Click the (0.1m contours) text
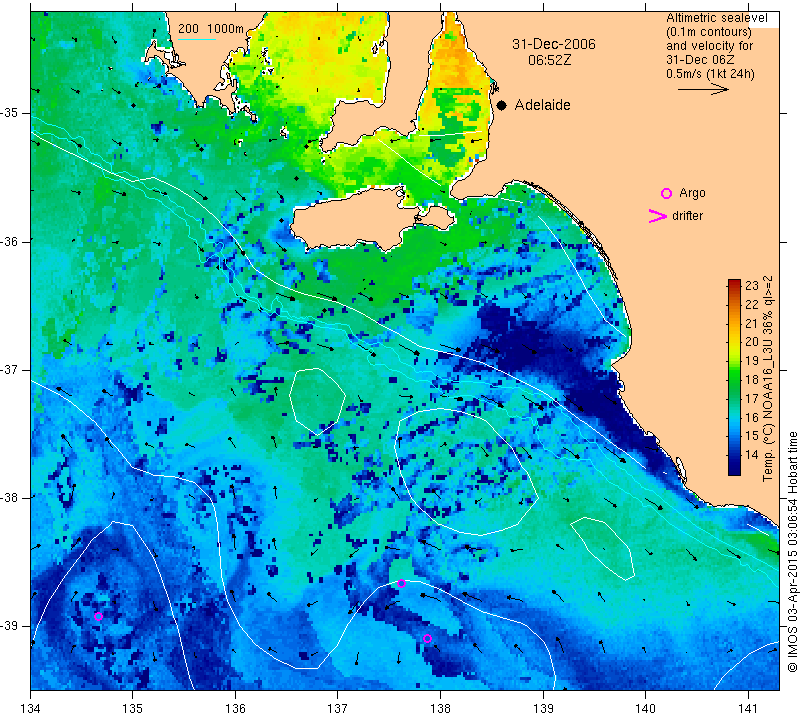 (709, 32)
